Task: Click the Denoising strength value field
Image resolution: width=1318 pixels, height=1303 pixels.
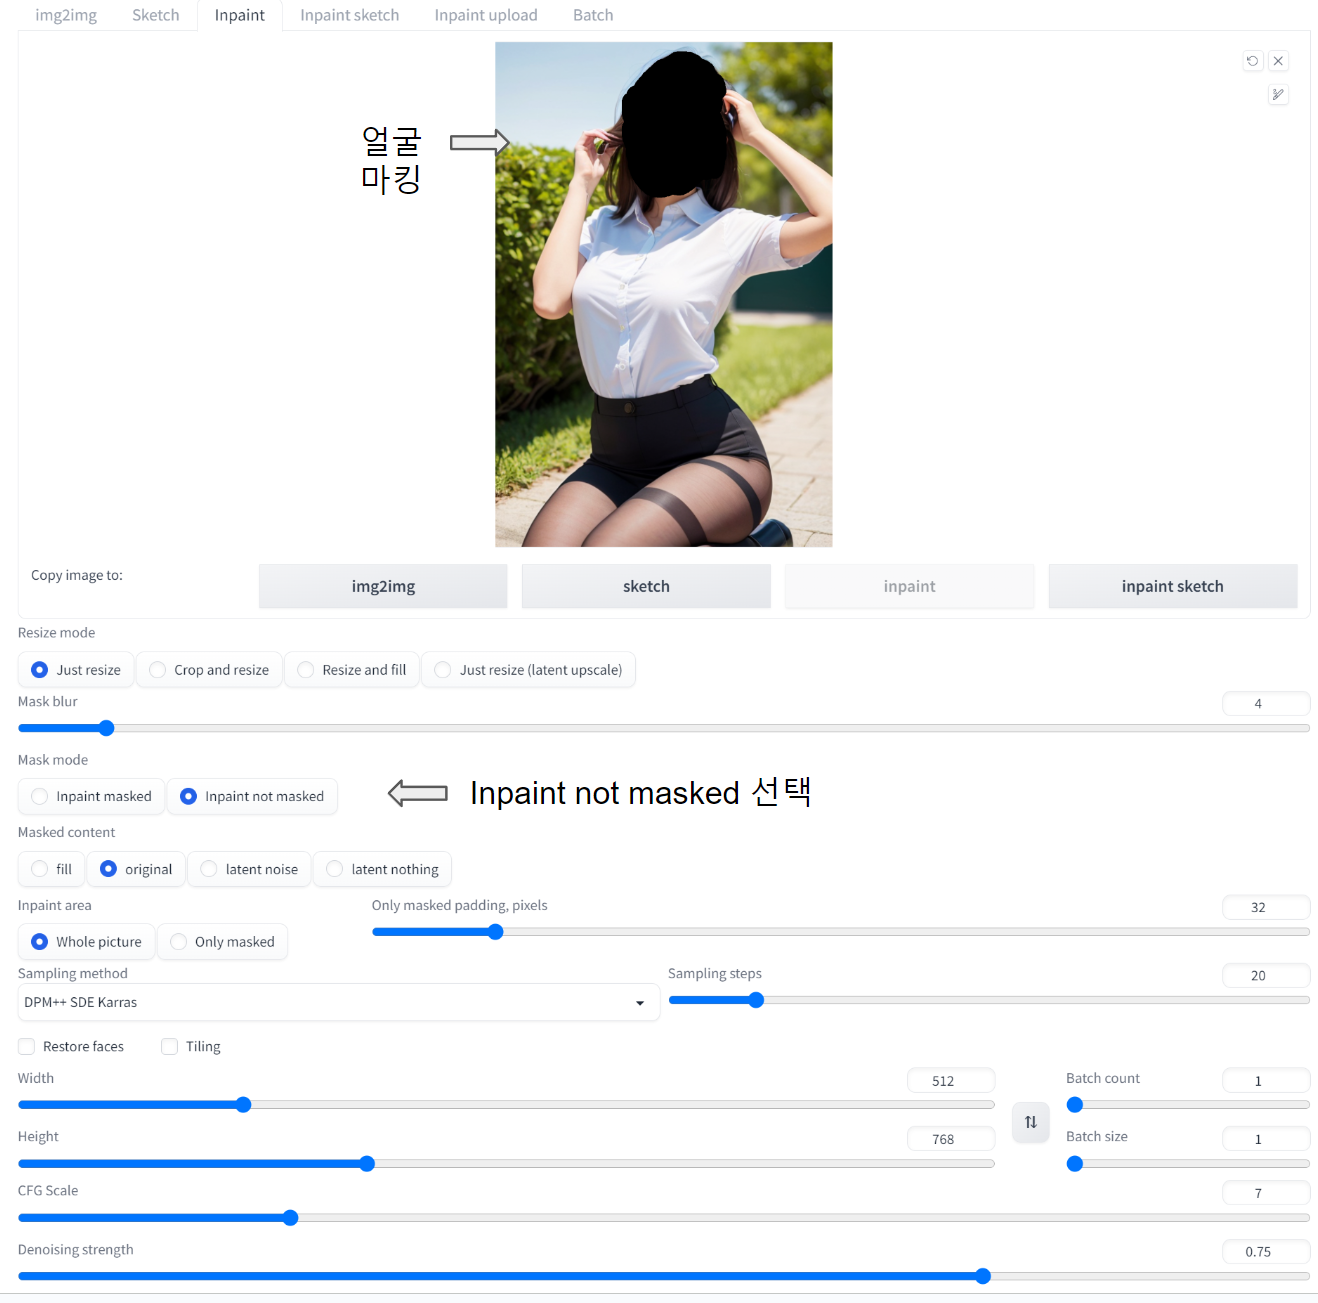Action: coord(1266,1251)
